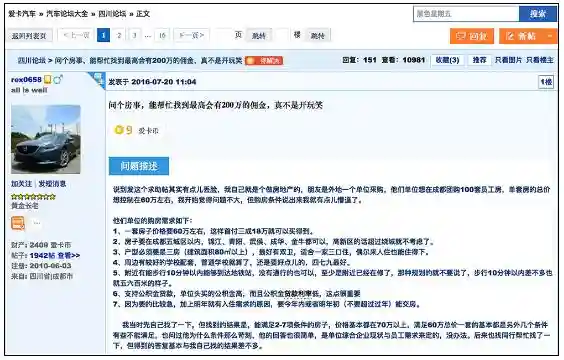Click the 四川论坛 link in the thread title bar

(32, 60)
